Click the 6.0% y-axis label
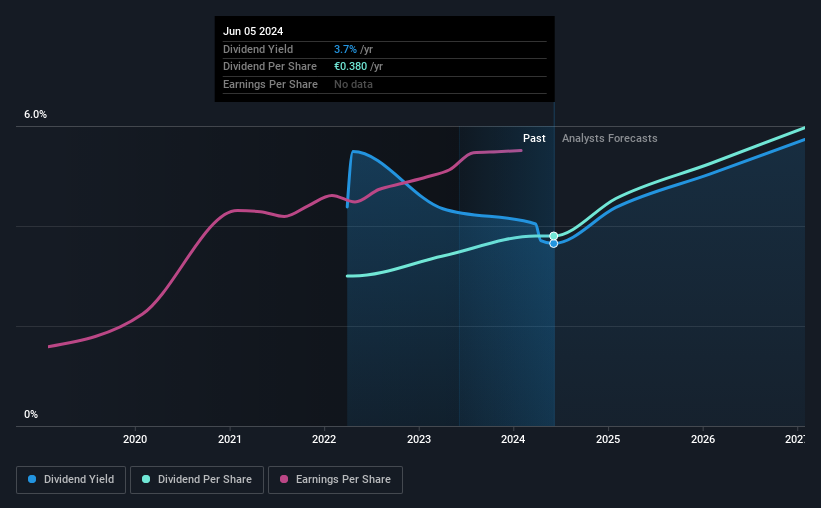 [x=36, y=115]
